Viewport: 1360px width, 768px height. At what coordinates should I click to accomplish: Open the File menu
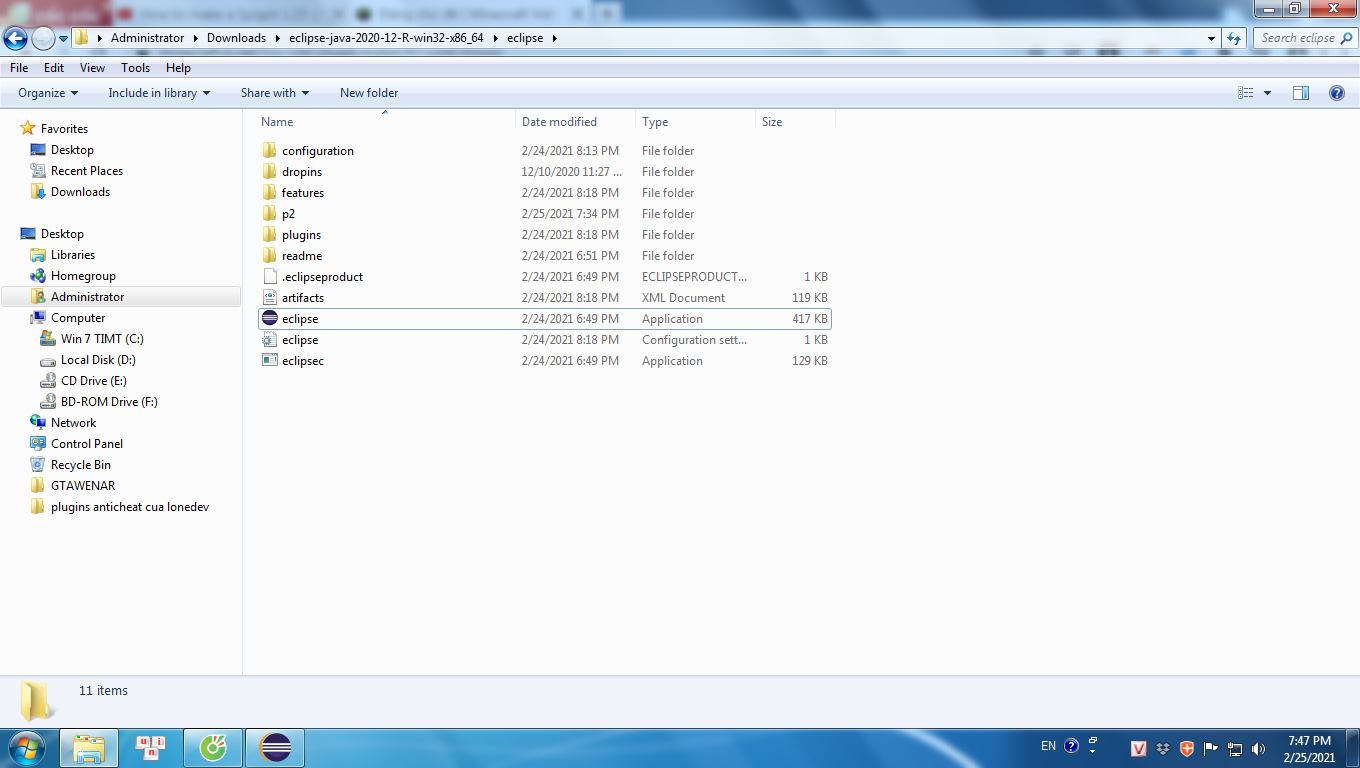[x=19, y=68]
